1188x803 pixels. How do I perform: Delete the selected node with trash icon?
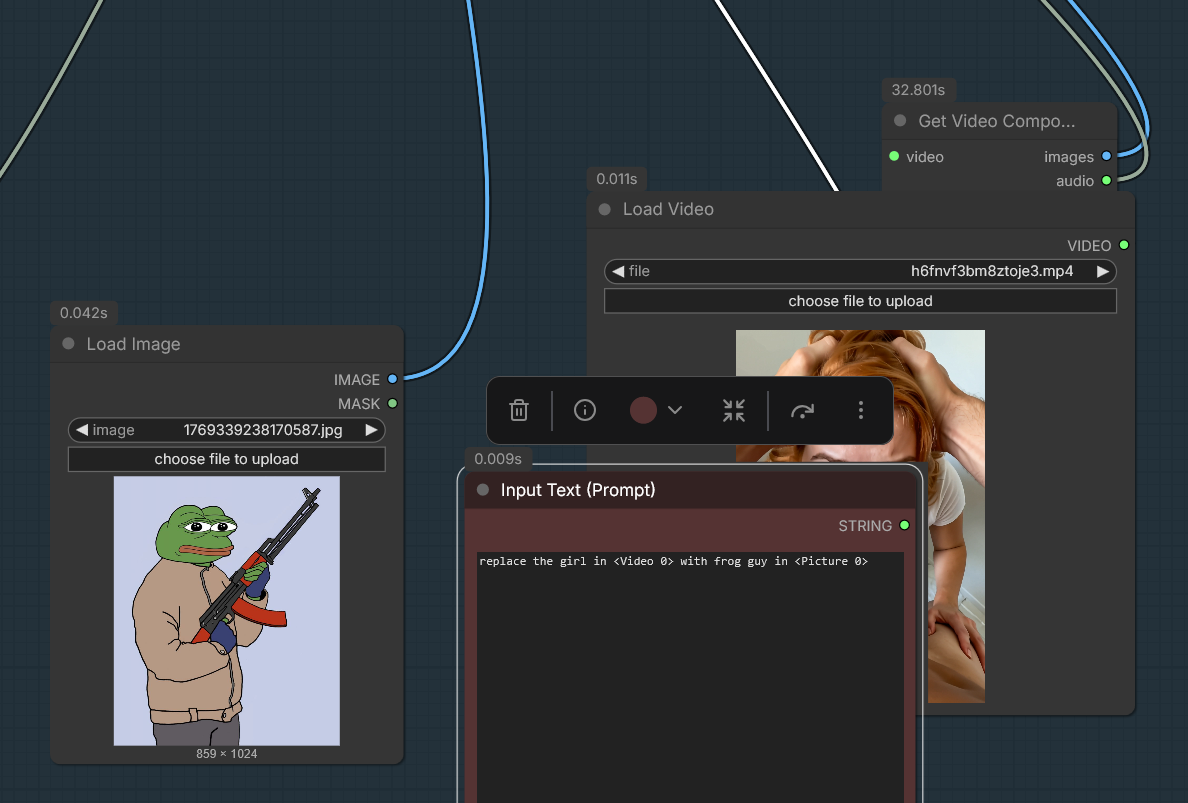[x=518, y=411]
